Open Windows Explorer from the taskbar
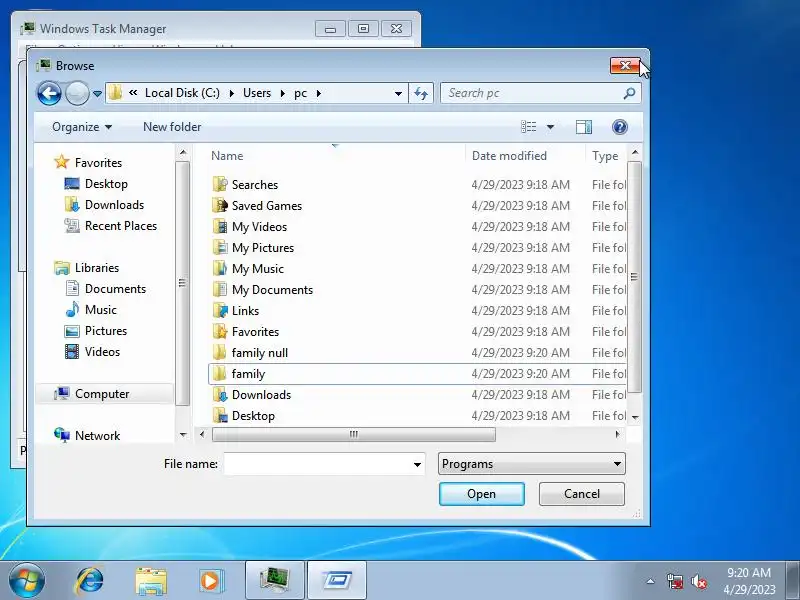The width and height of the screenshot is (800, 600). tap(151, 581)
